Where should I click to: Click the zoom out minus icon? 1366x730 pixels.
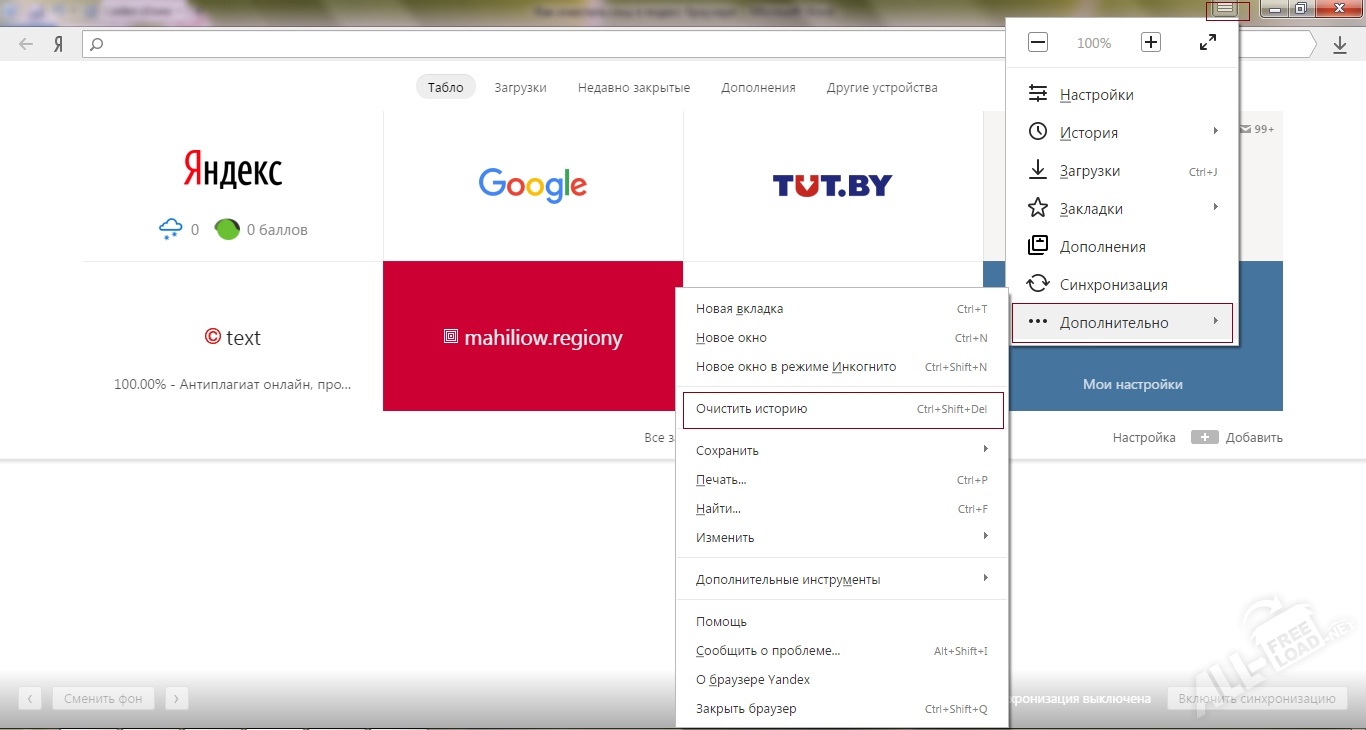[1038, 43]
